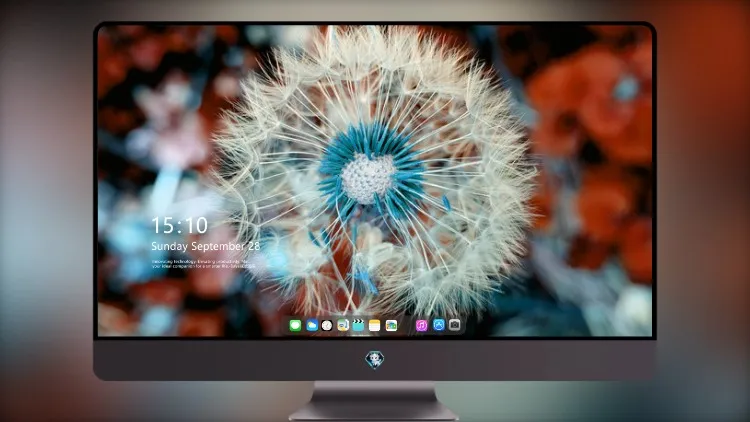The image size is (750, 422).
Task: Open the pink iTunes music app
Action: (421, 326)
